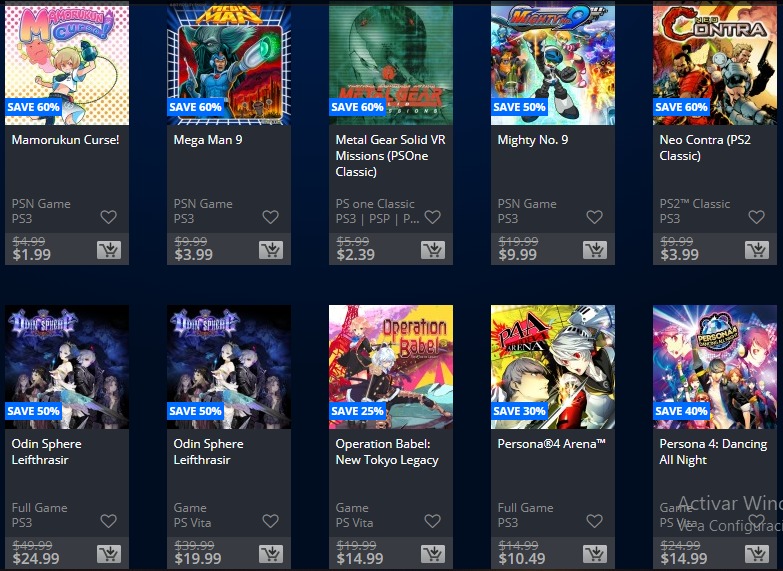The image size is (783, 571).
Task: Add Operation Babel to cart
Action: (x=433, y=554)
